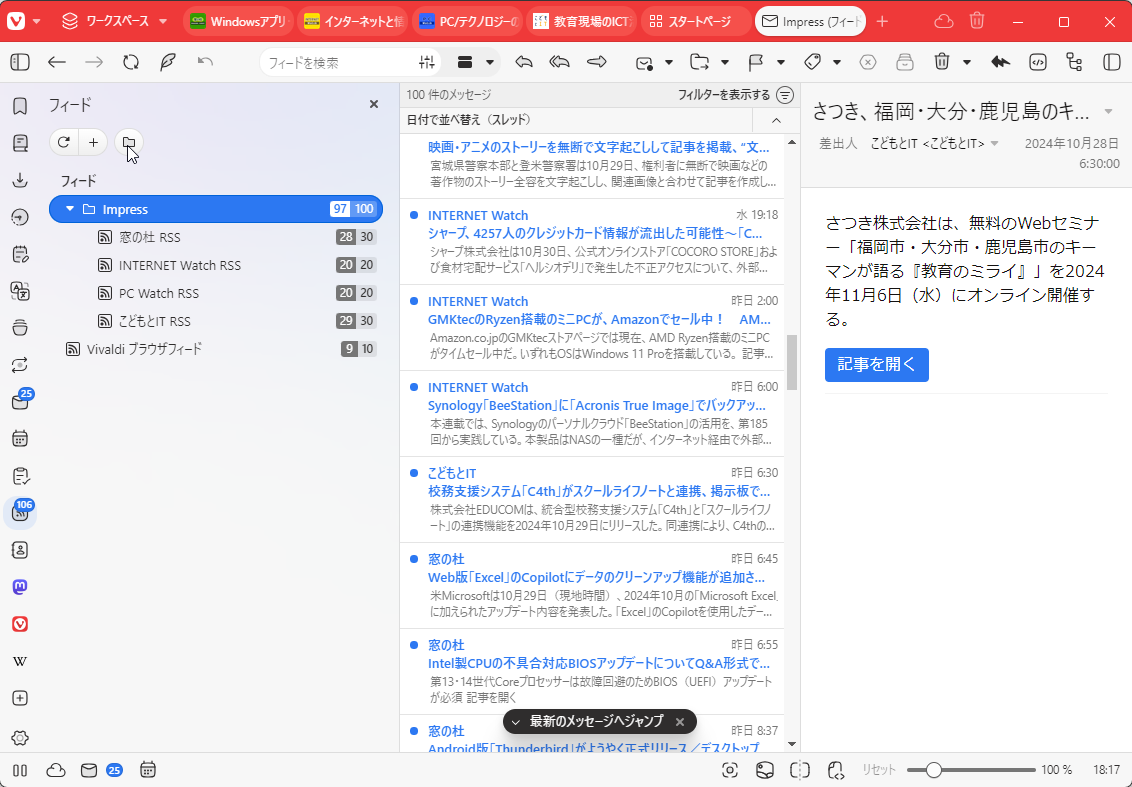Screen dimensions: 1132x787
Task: Mark the GMKtec message read via its blue dot
Action: pyautogui.click(x=414, y=303)
